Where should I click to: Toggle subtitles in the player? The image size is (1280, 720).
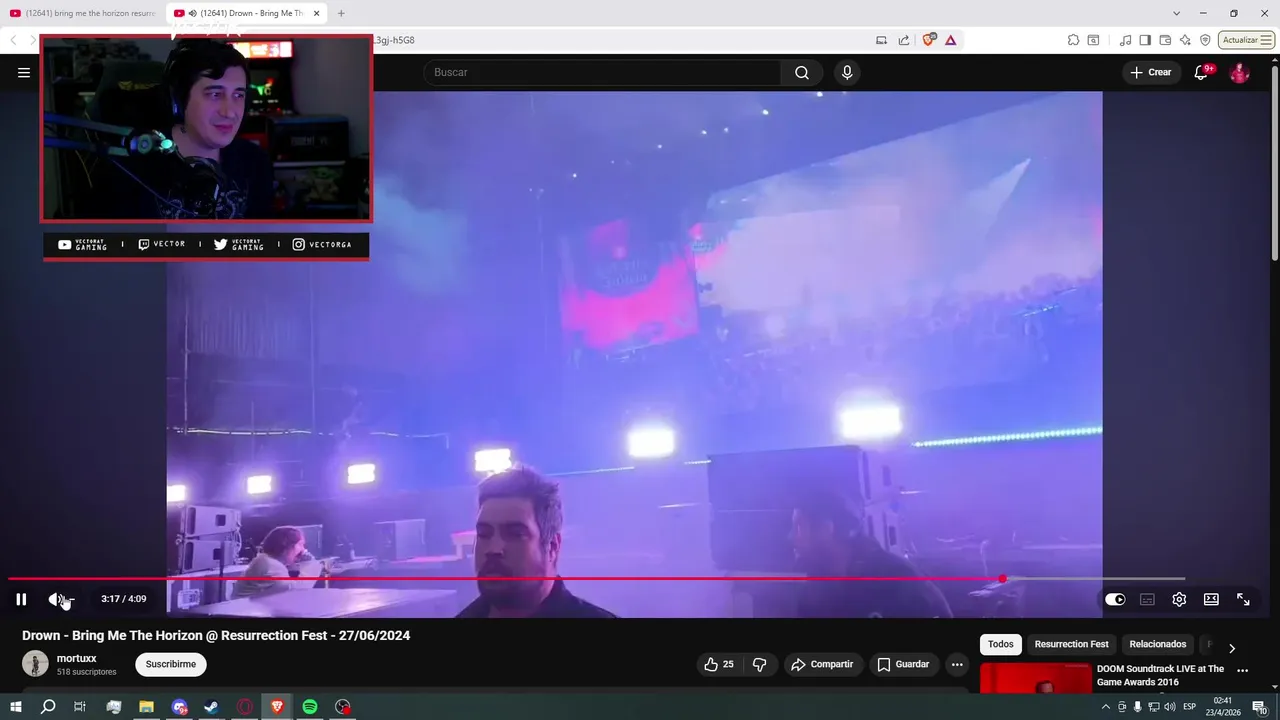(x=1147, y=599)
